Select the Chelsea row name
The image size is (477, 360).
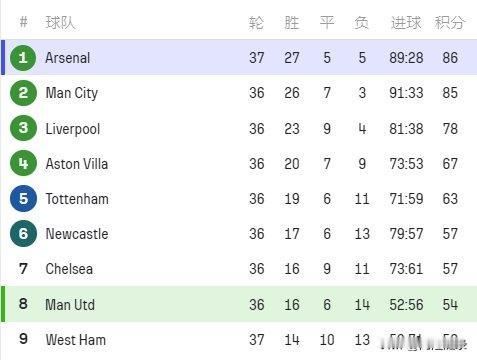(69, 269)
